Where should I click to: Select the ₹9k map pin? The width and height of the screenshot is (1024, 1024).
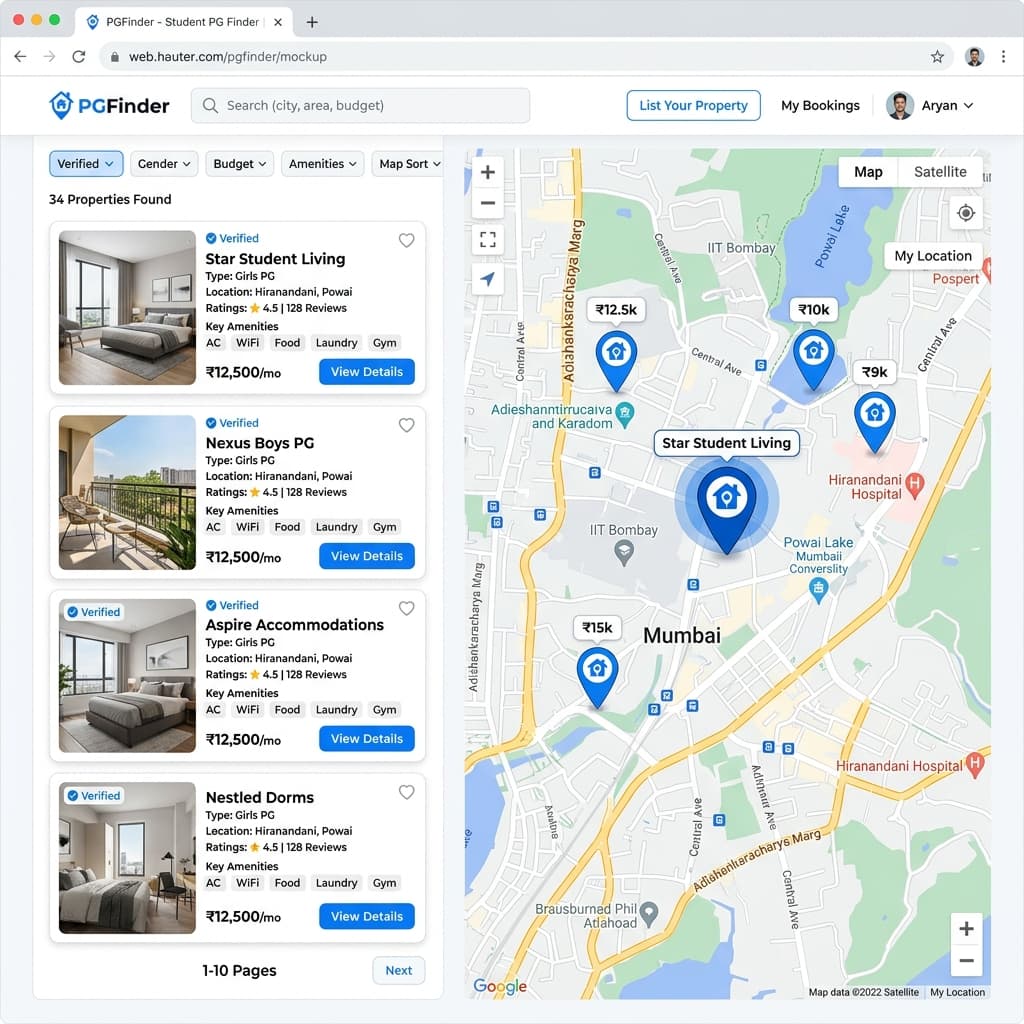tap(874, 421)
